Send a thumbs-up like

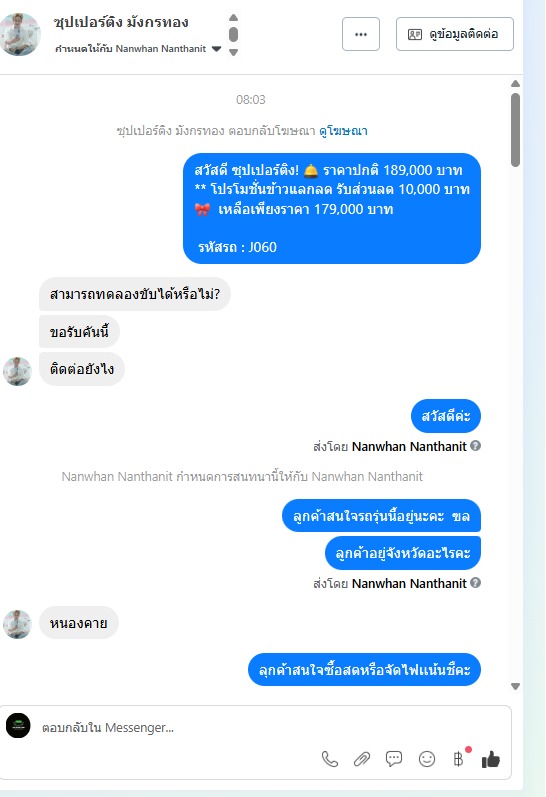[491, 759]
